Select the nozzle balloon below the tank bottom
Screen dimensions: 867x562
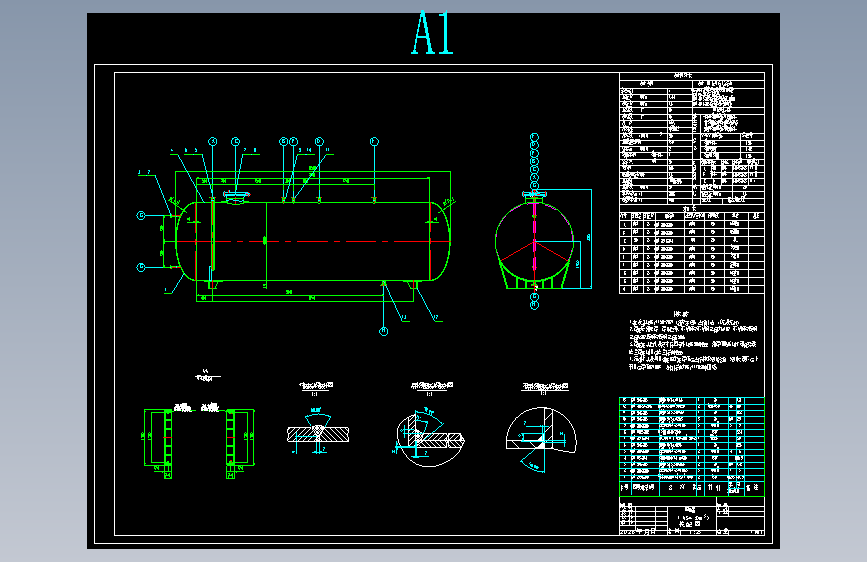384,331
